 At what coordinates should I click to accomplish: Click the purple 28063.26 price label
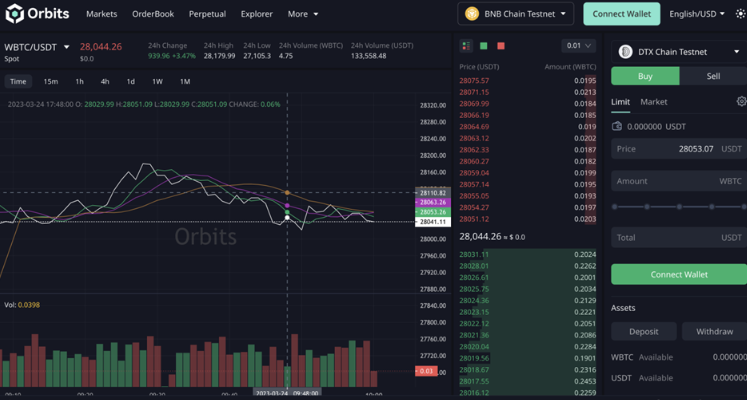[433, 202]
